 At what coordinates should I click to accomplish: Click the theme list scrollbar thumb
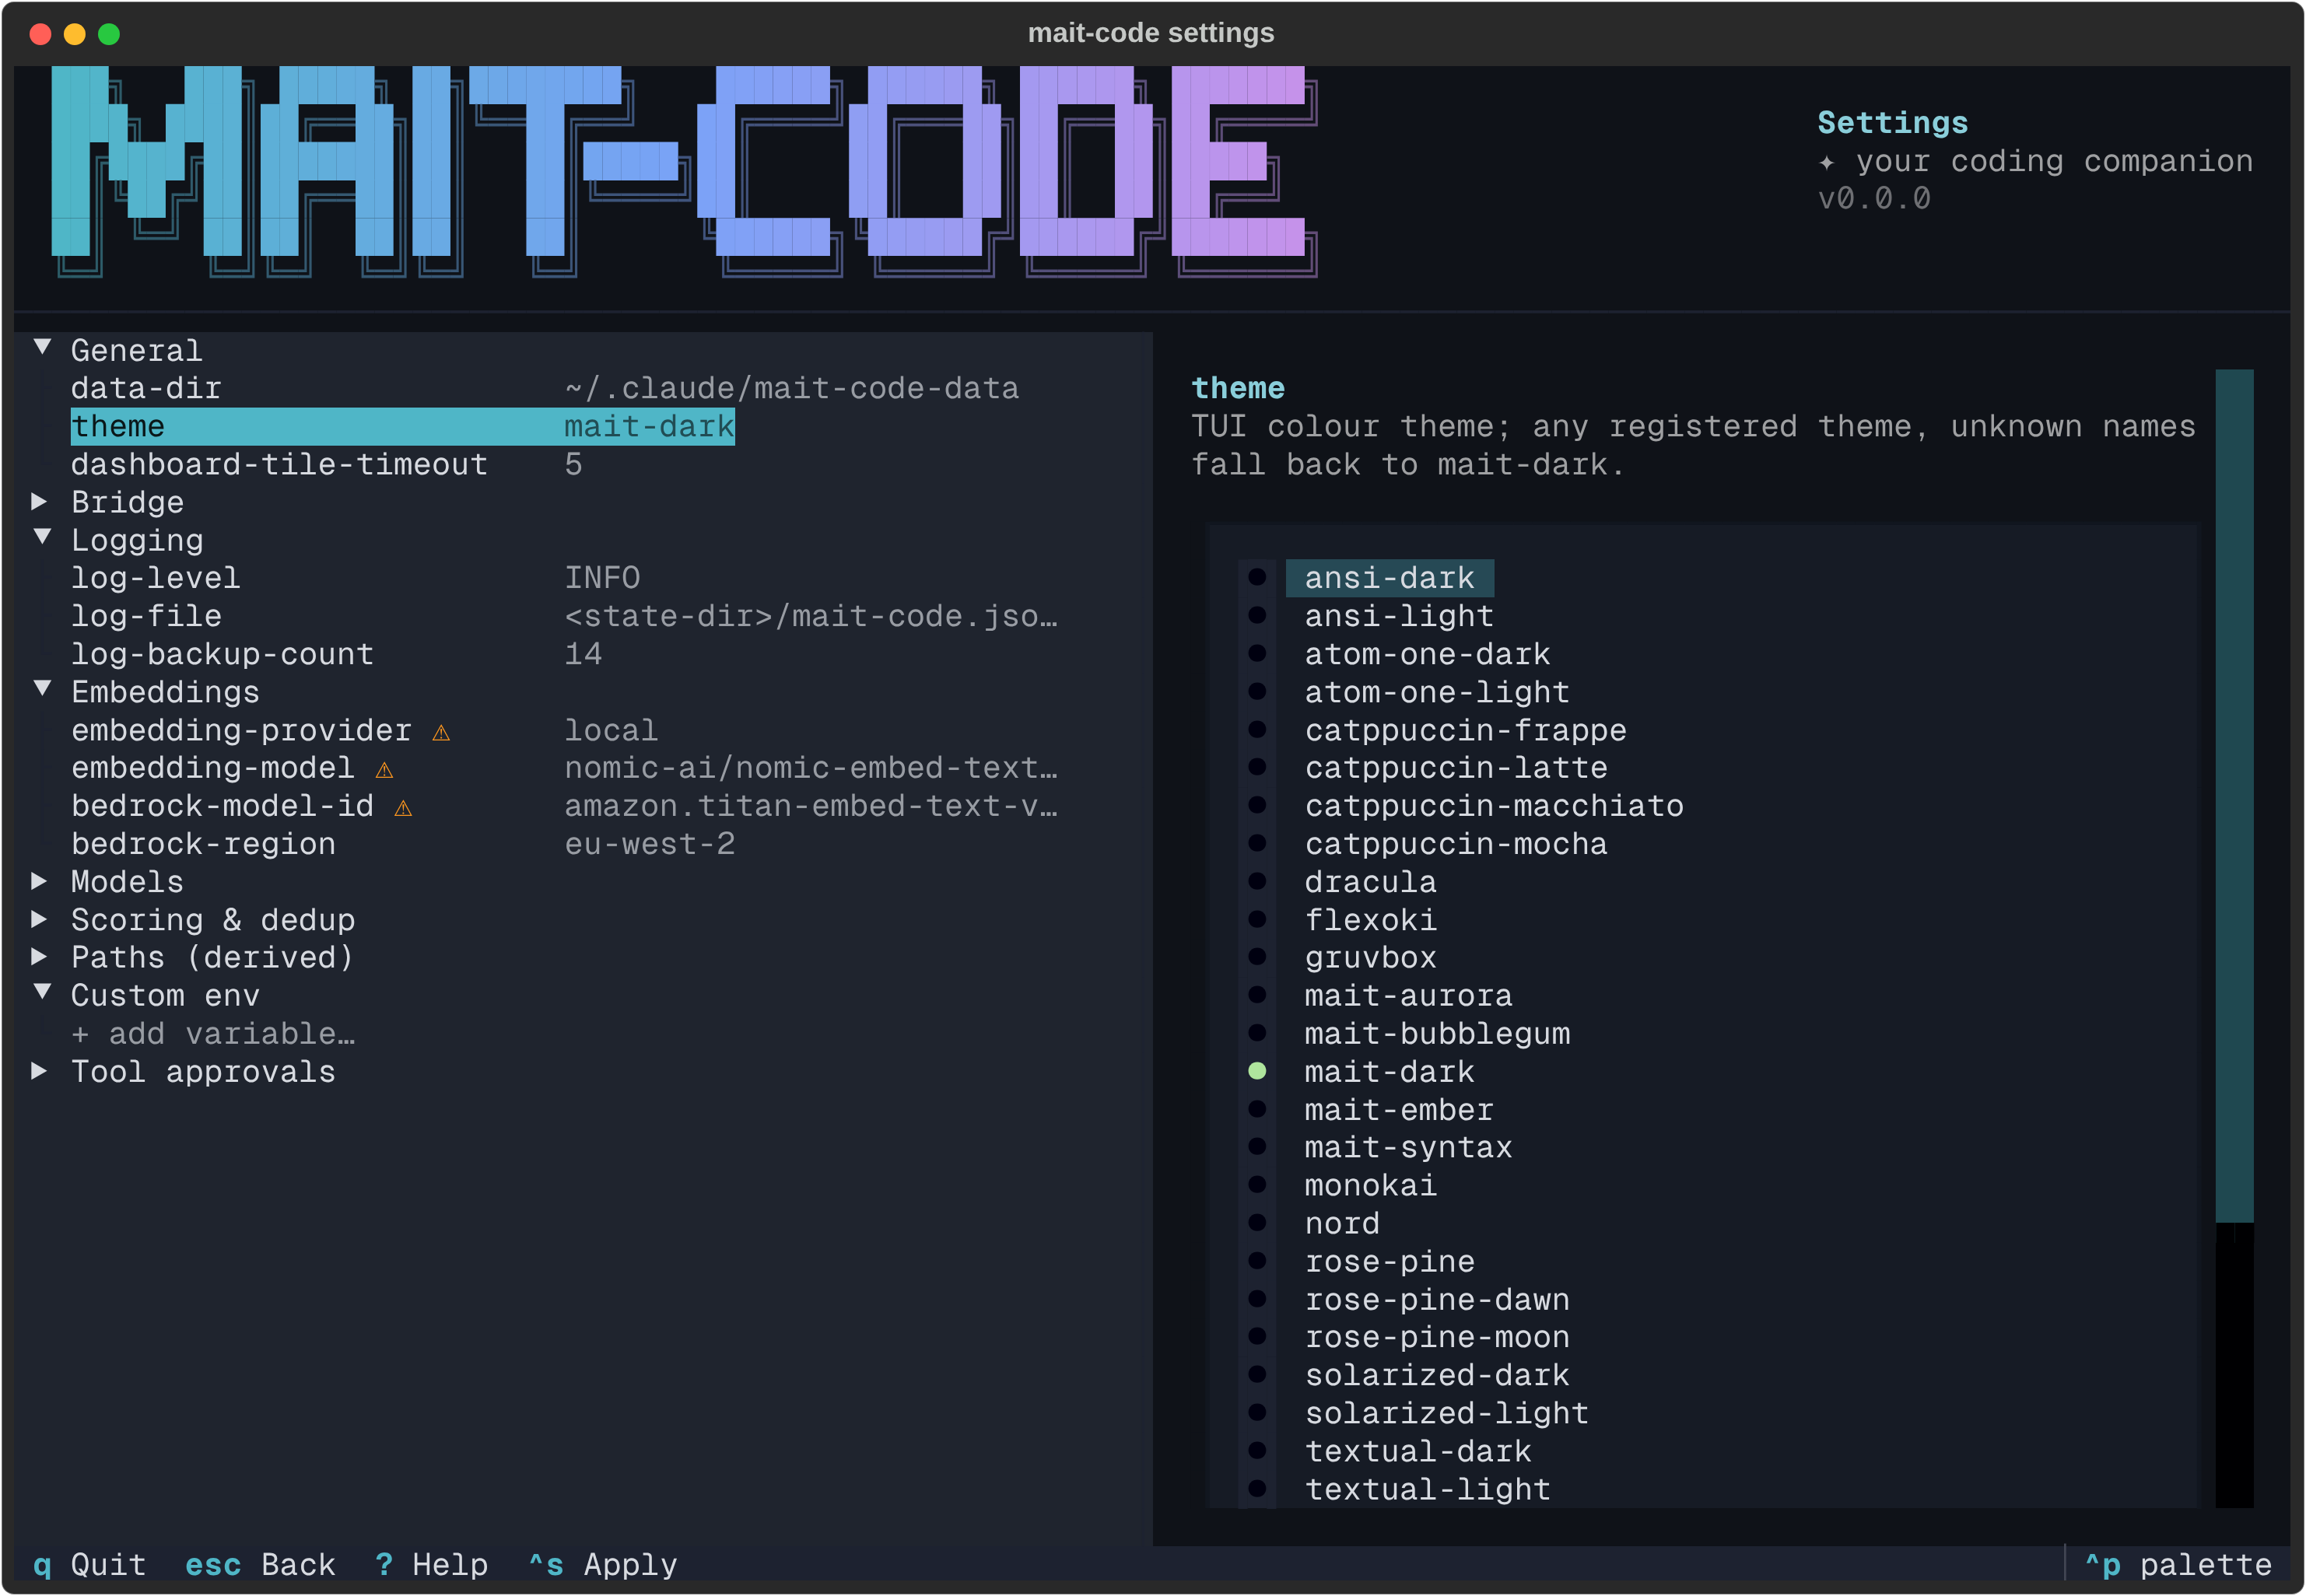coord(2234,796)
